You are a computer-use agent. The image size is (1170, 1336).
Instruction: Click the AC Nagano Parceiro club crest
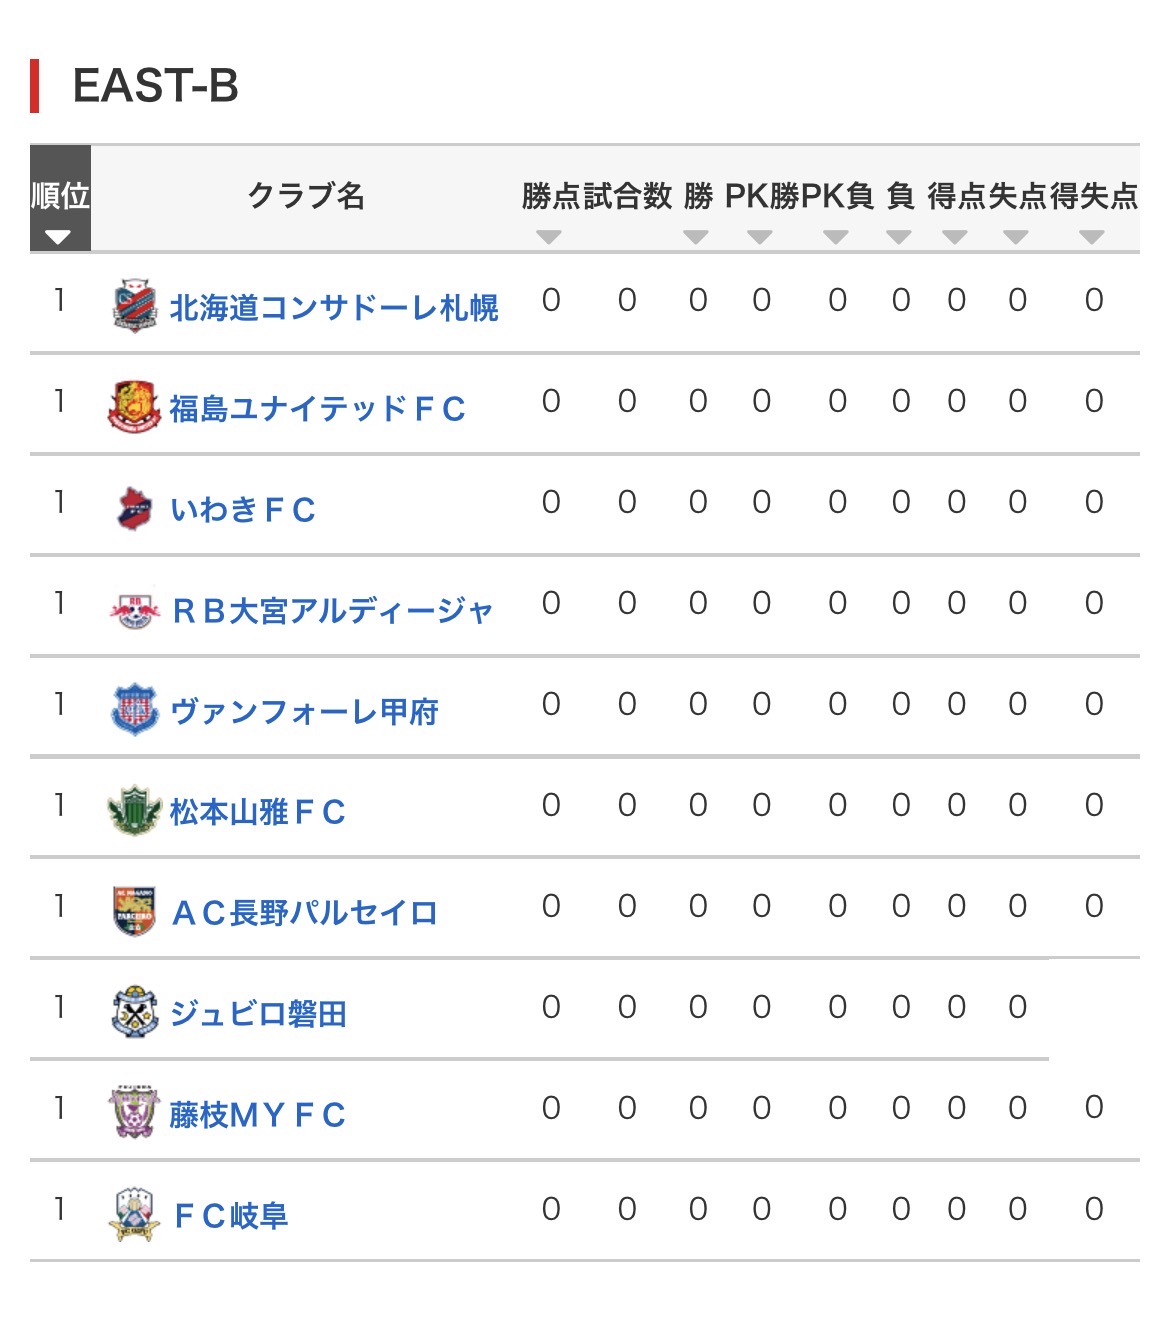point(134,912)
